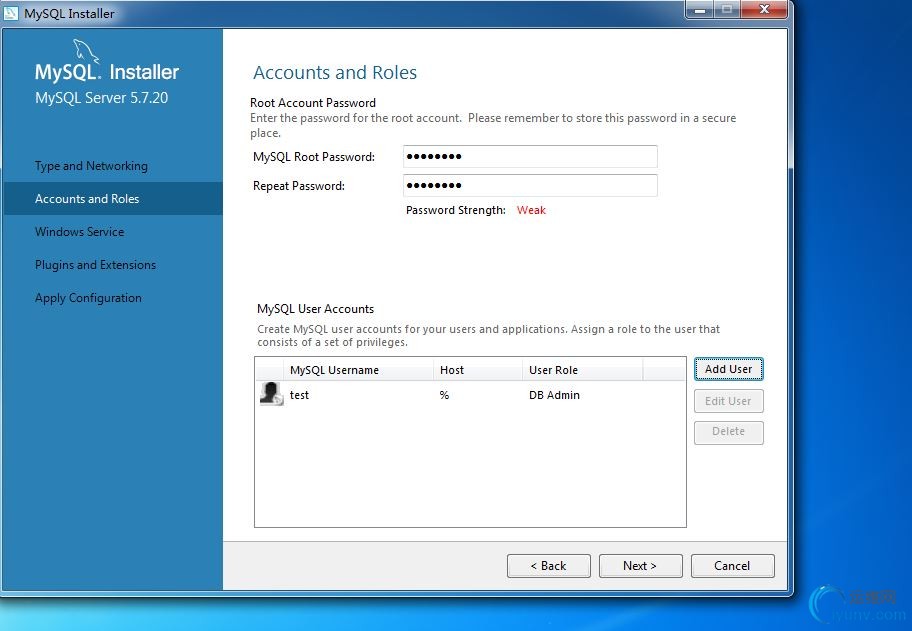Click the Delete user button
The image size is (912, 631).
click(728, 432)
